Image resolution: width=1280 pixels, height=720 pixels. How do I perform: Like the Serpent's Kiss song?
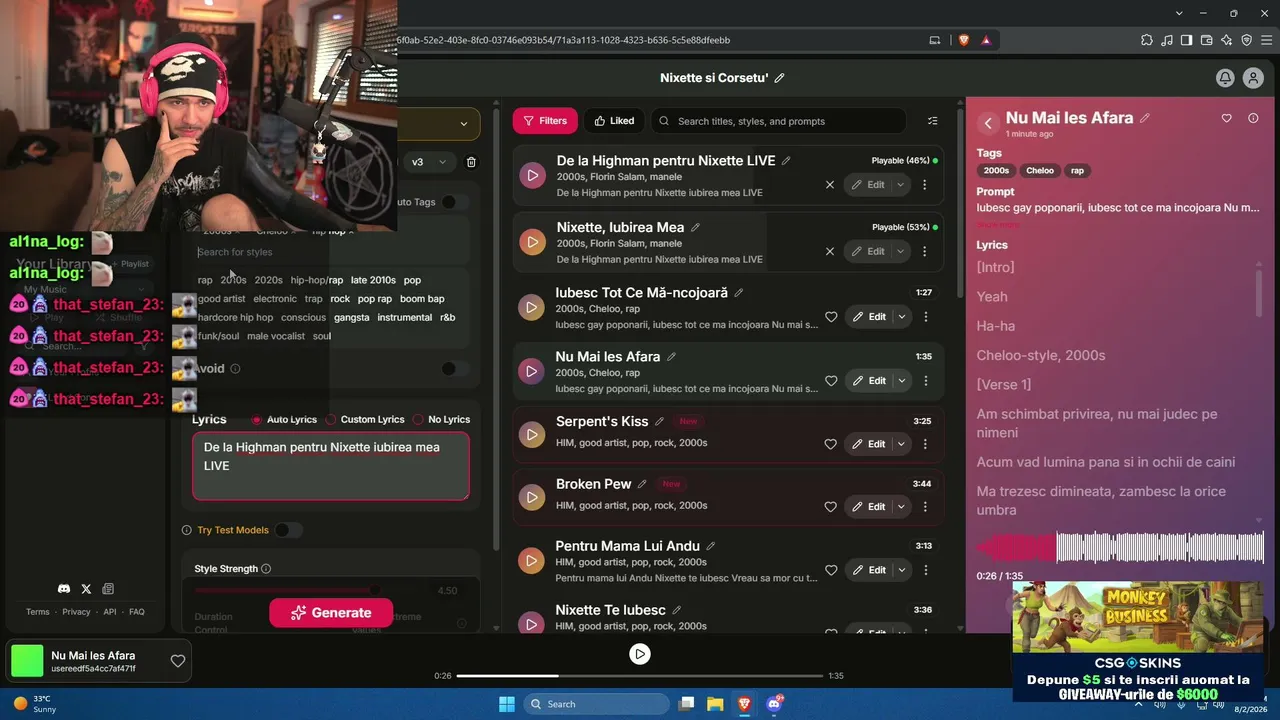coord(831,444)
